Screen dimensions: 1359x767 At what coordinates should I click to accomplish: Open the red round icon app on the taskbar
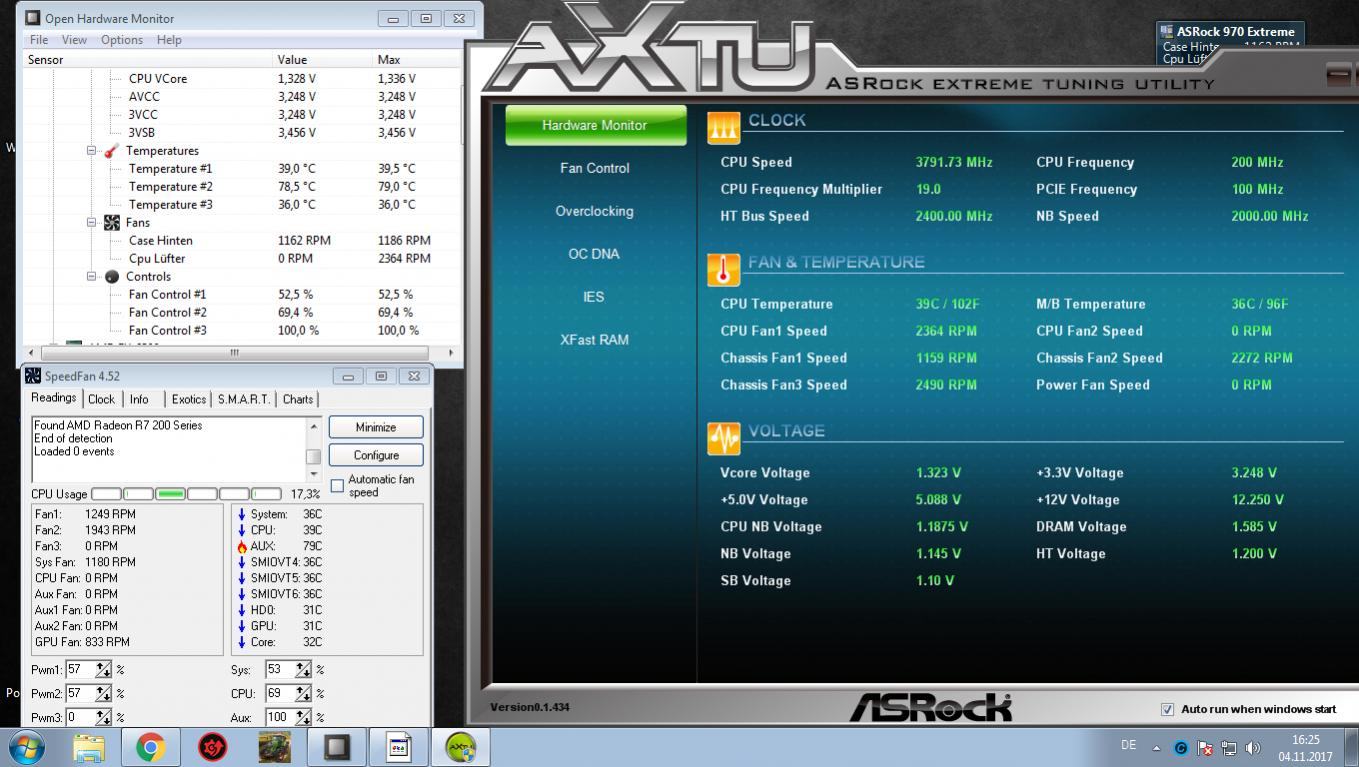[x=212, y=747]
